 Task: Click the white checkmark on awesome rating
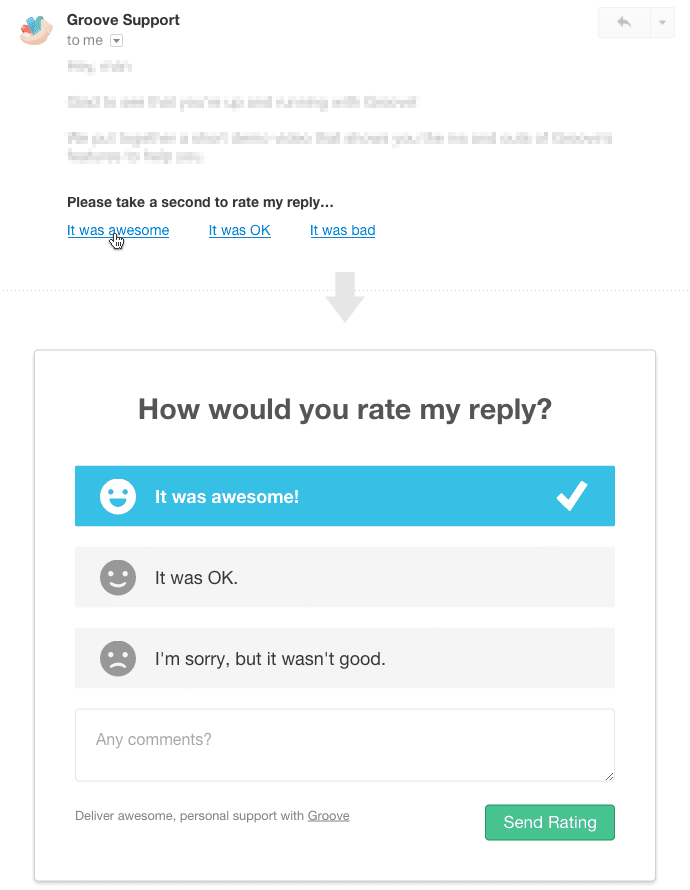point(572,496)
